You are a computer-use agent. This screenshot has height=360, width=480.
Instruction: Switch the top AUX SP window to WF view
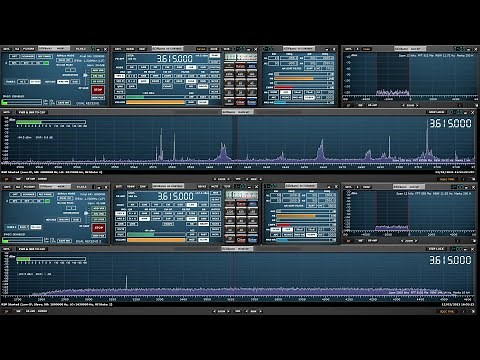pyautogui.click(x=360, y=105)
